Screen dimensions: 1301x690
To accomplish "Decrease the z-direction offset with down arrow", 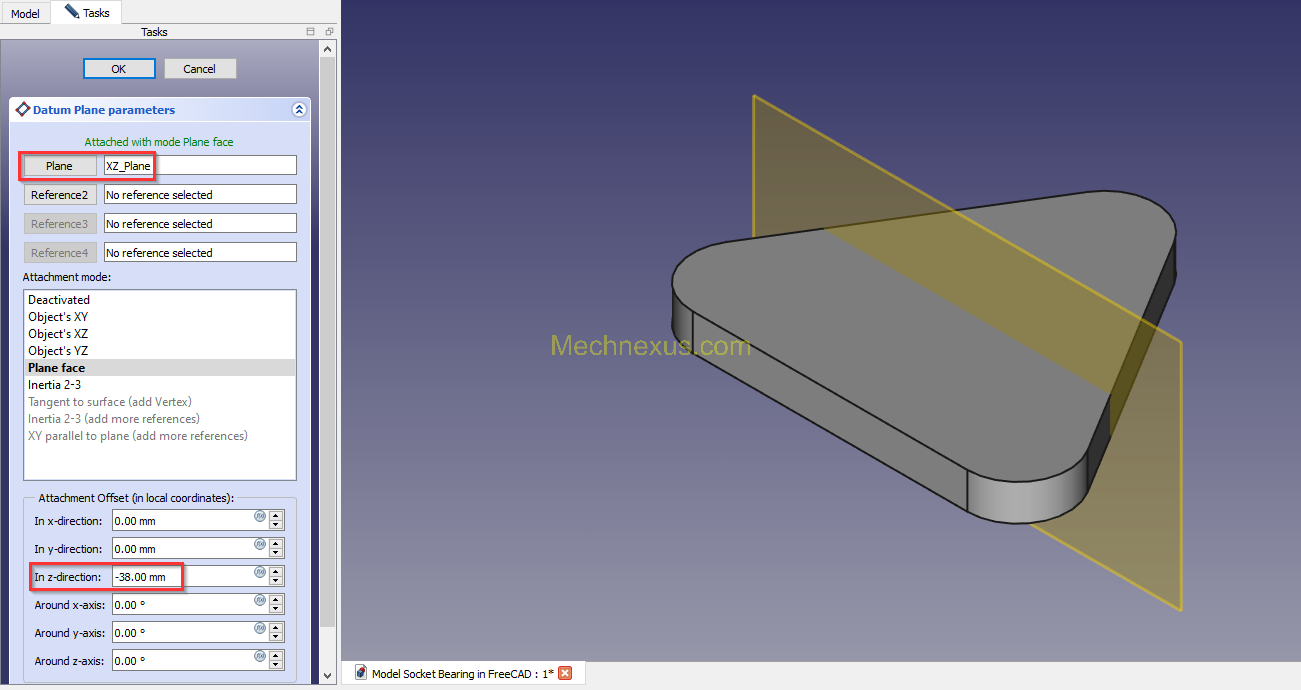I will [x=276, y=582].
